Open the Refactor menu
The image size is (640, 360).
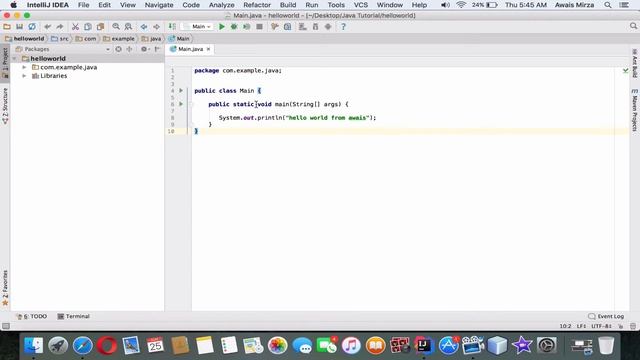257,5
